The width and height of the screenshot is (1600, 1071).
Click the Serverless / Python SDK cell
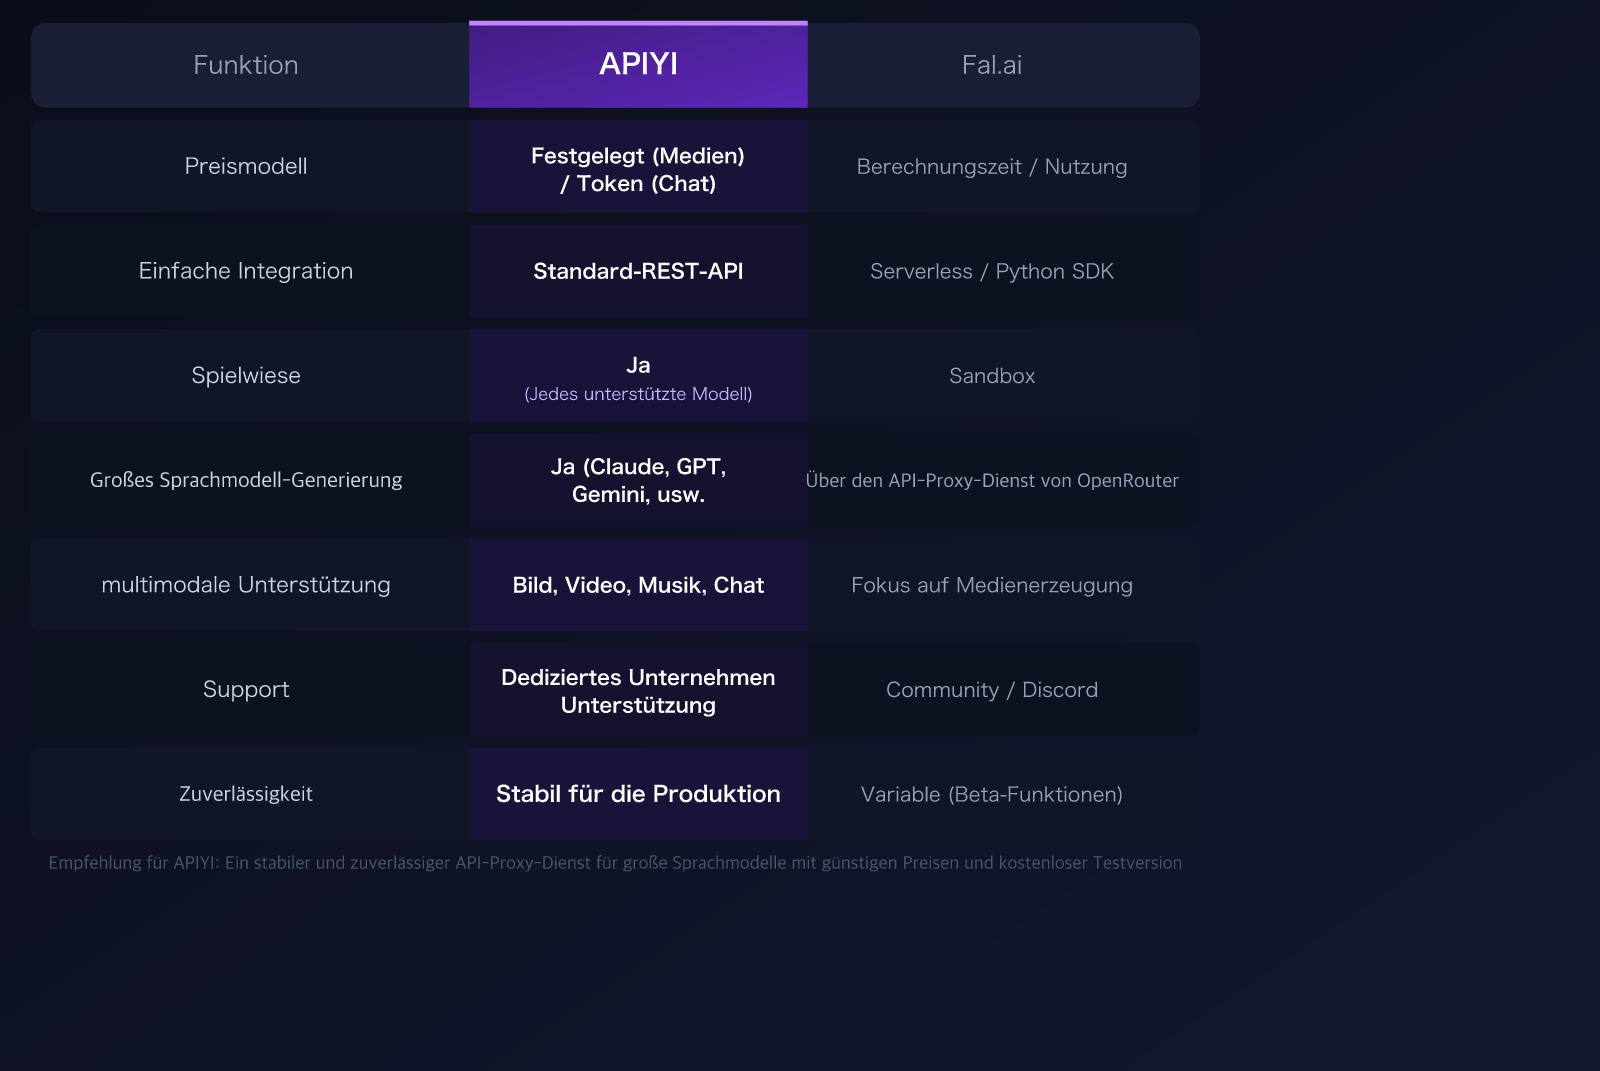click(992, 270)
